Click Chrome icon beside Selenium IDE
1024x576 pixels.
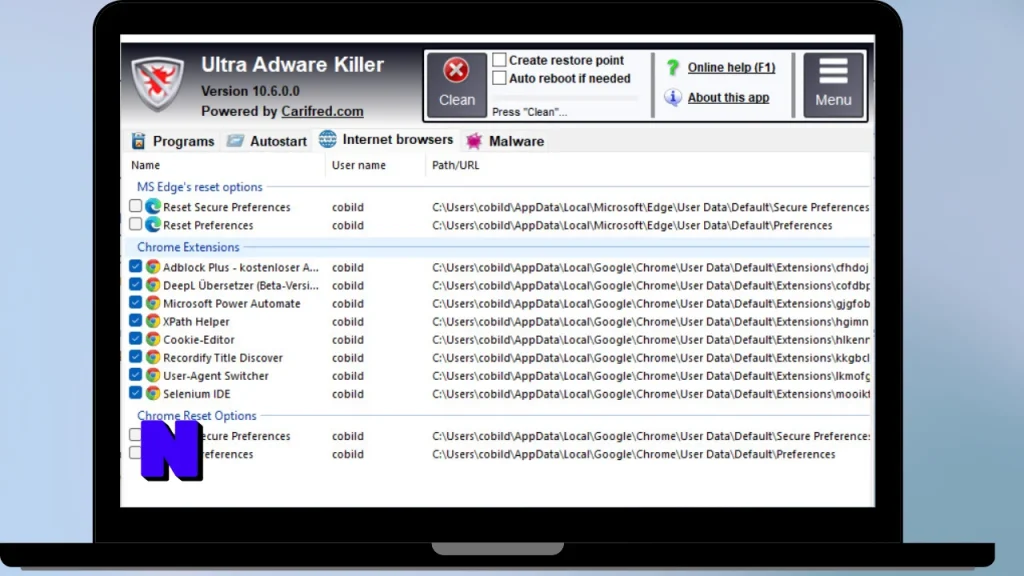click(153, 394)
